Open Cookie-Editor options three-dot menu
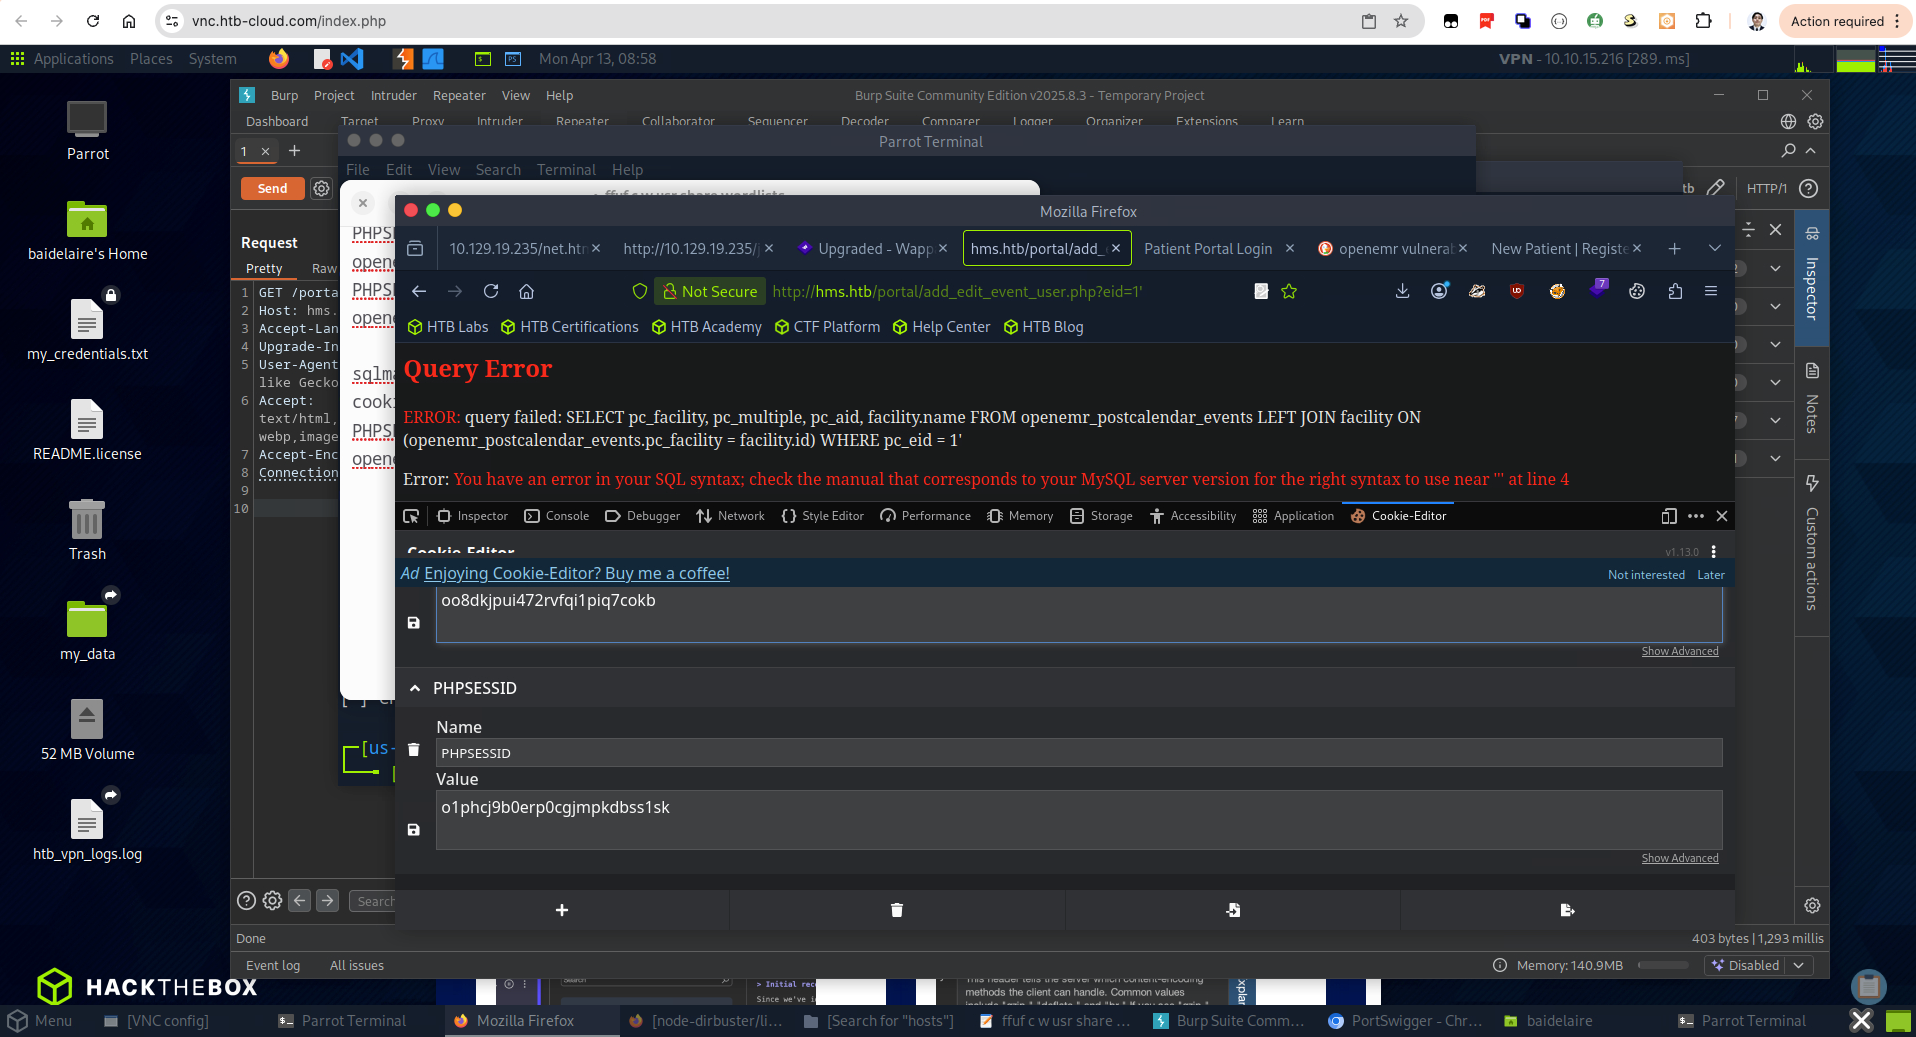This screenshot has height=1037, width=1916. tap(1714, 552)
